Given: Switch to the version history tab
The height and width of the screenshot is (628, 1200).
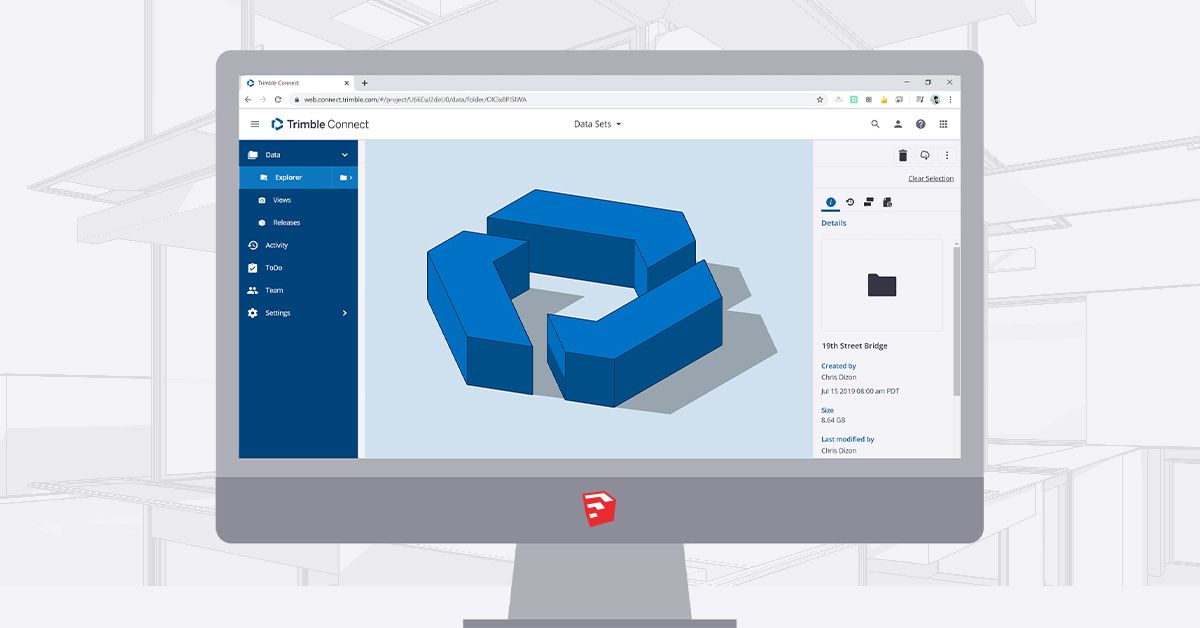Looking at the screenshot, I should point(850,202).
